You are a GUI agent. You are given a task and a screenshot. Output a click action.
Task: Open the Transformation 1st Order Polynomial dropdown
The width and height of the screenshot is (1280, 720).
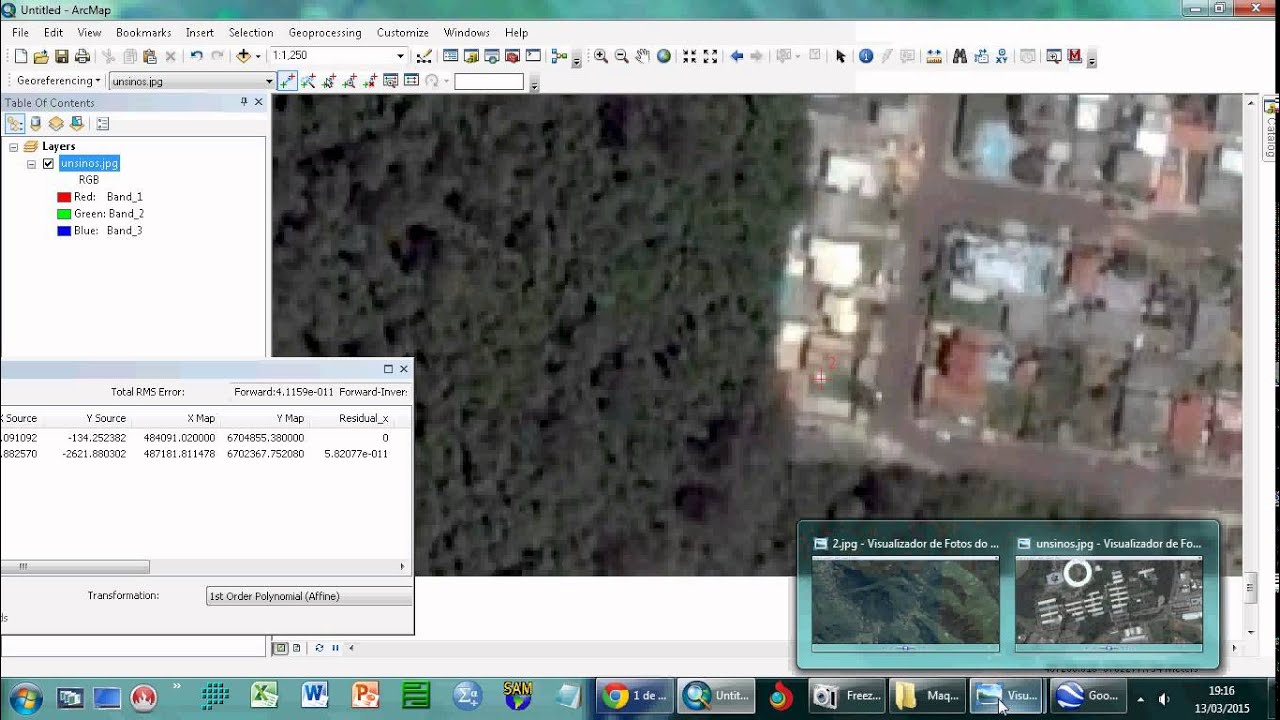[x=309, y=596]
